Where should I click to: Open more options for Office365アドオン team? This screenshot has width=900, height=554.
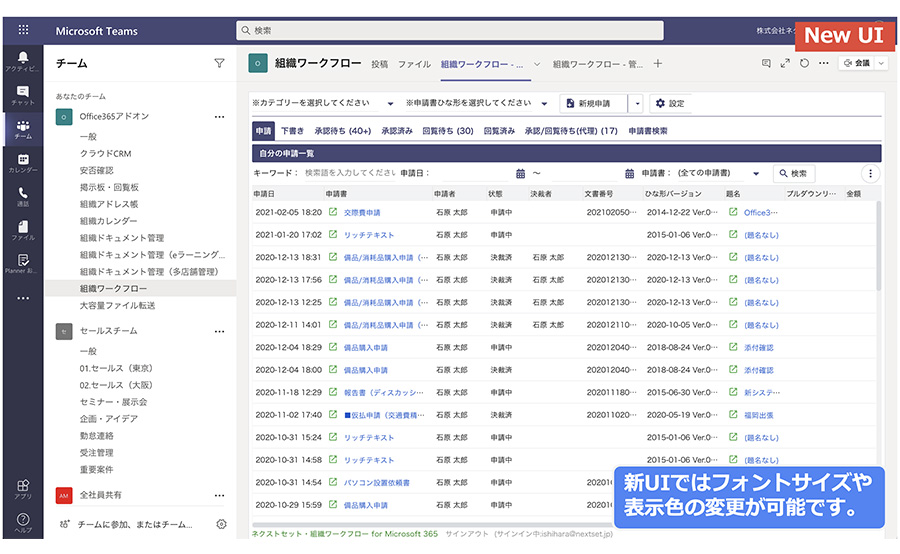tap(219, 117)
